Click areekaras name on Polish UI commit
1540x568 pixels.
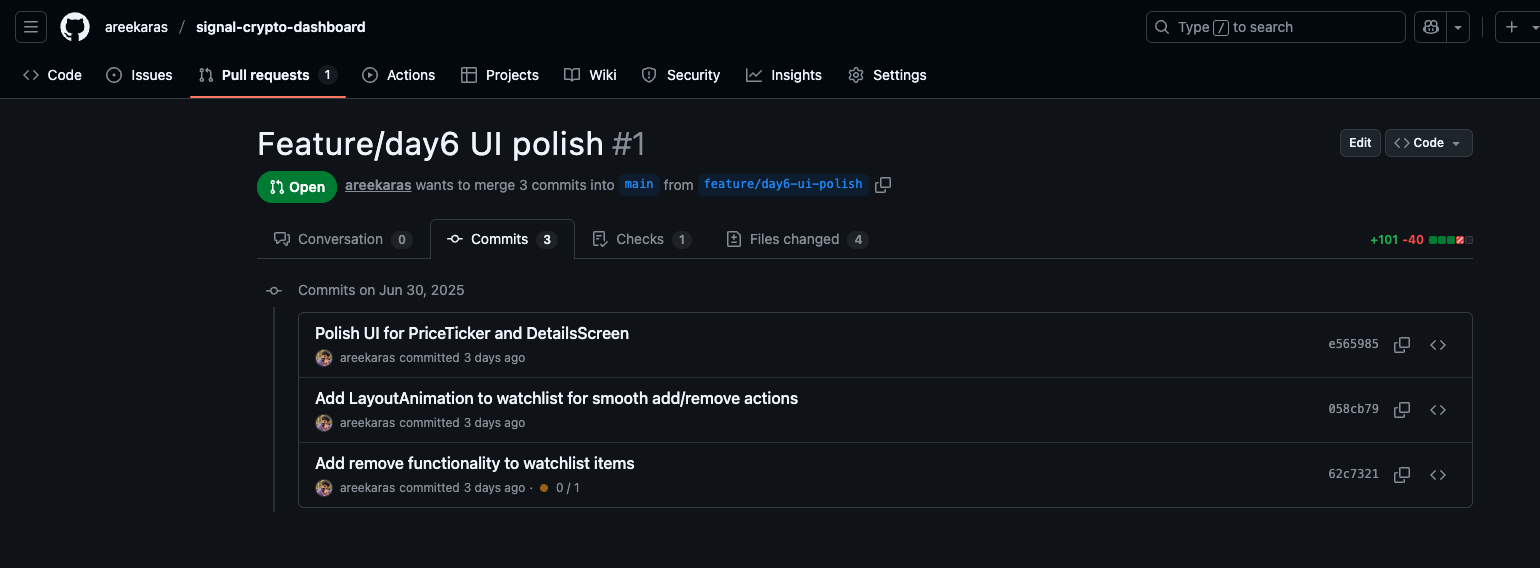[x=368, y=358]
